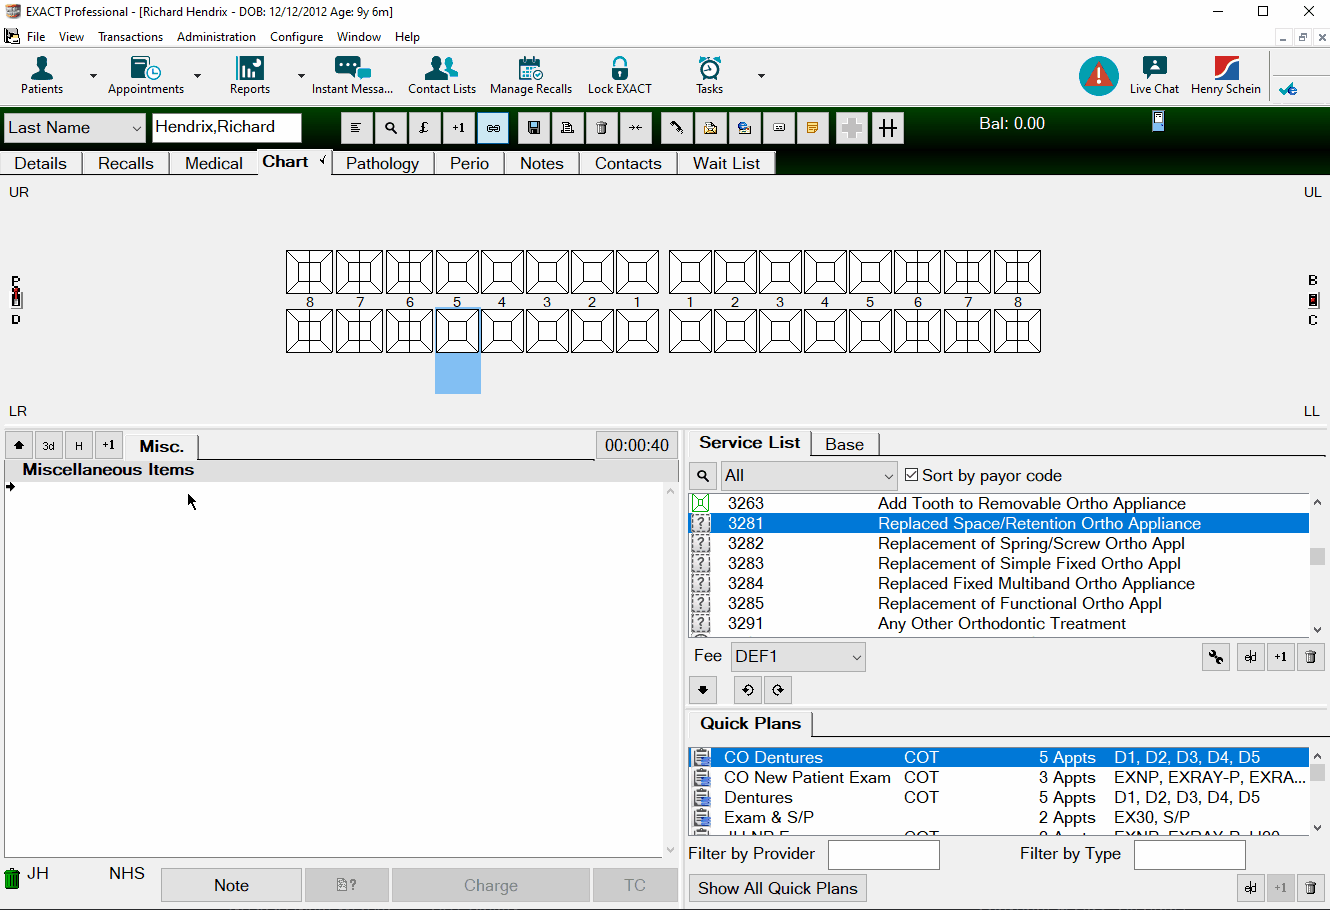Delete patient using top toolbar trash icon
The image size is (1330, 910).
[601, 128]
